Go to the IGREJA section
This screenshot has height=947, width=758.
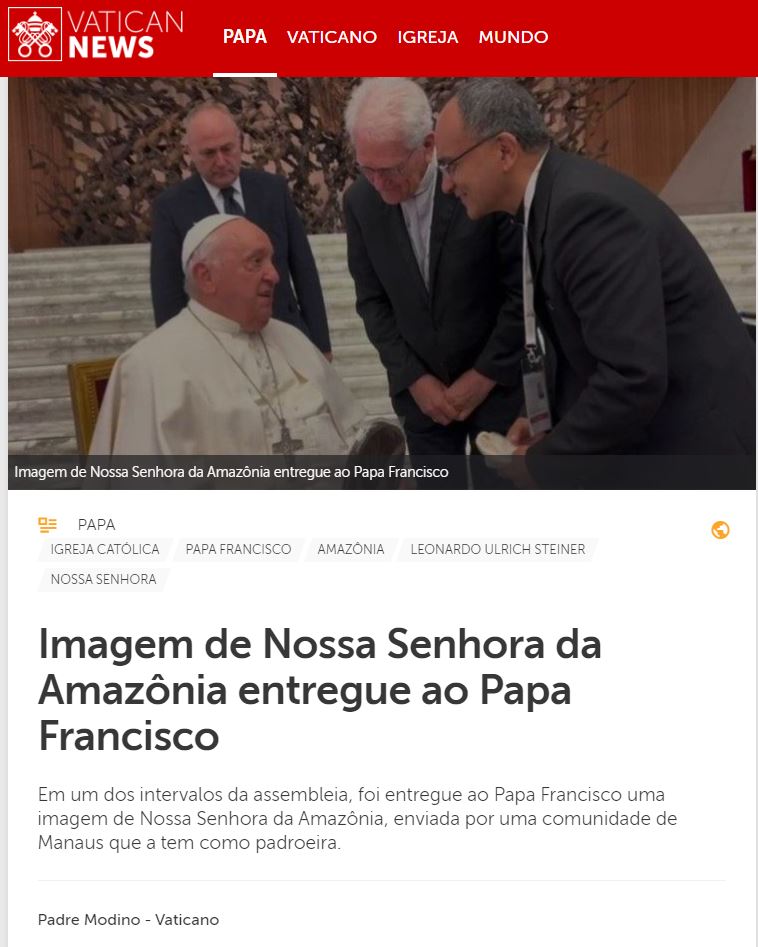428,37
